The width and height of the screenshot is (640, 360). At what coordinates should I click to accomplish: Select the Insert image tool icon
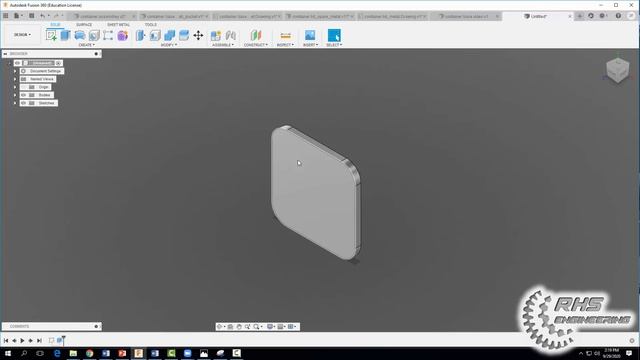coord(310,36)
